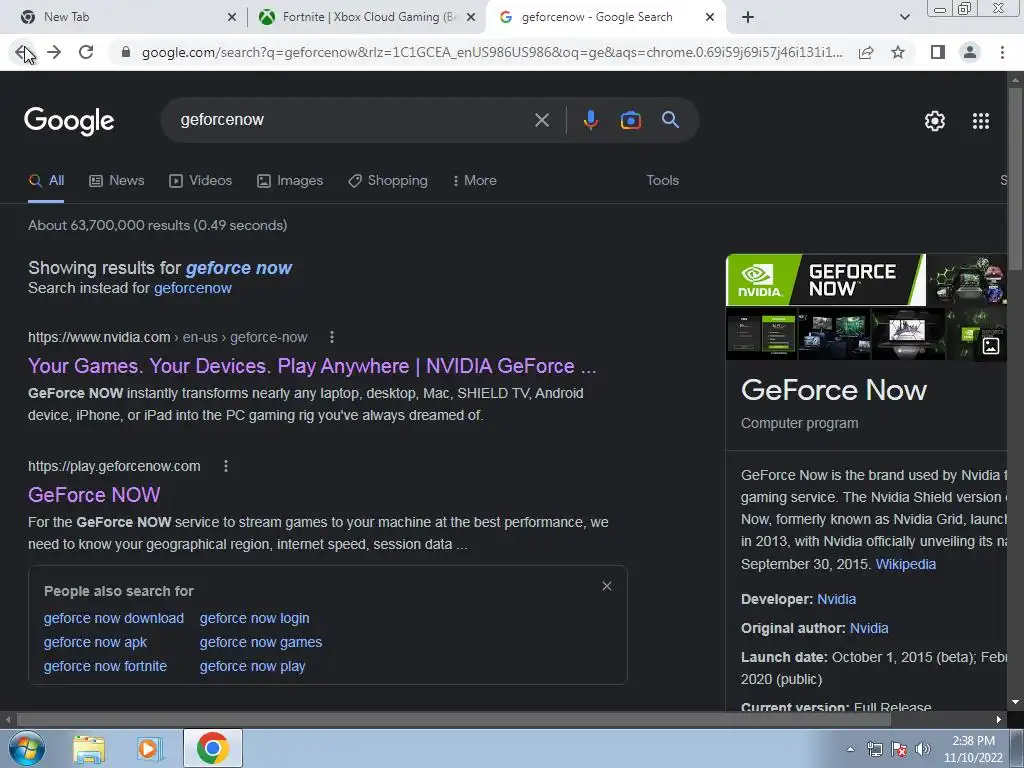
Task: Click the Google logo
Action: pyautogui.click(x=69, y=121)
